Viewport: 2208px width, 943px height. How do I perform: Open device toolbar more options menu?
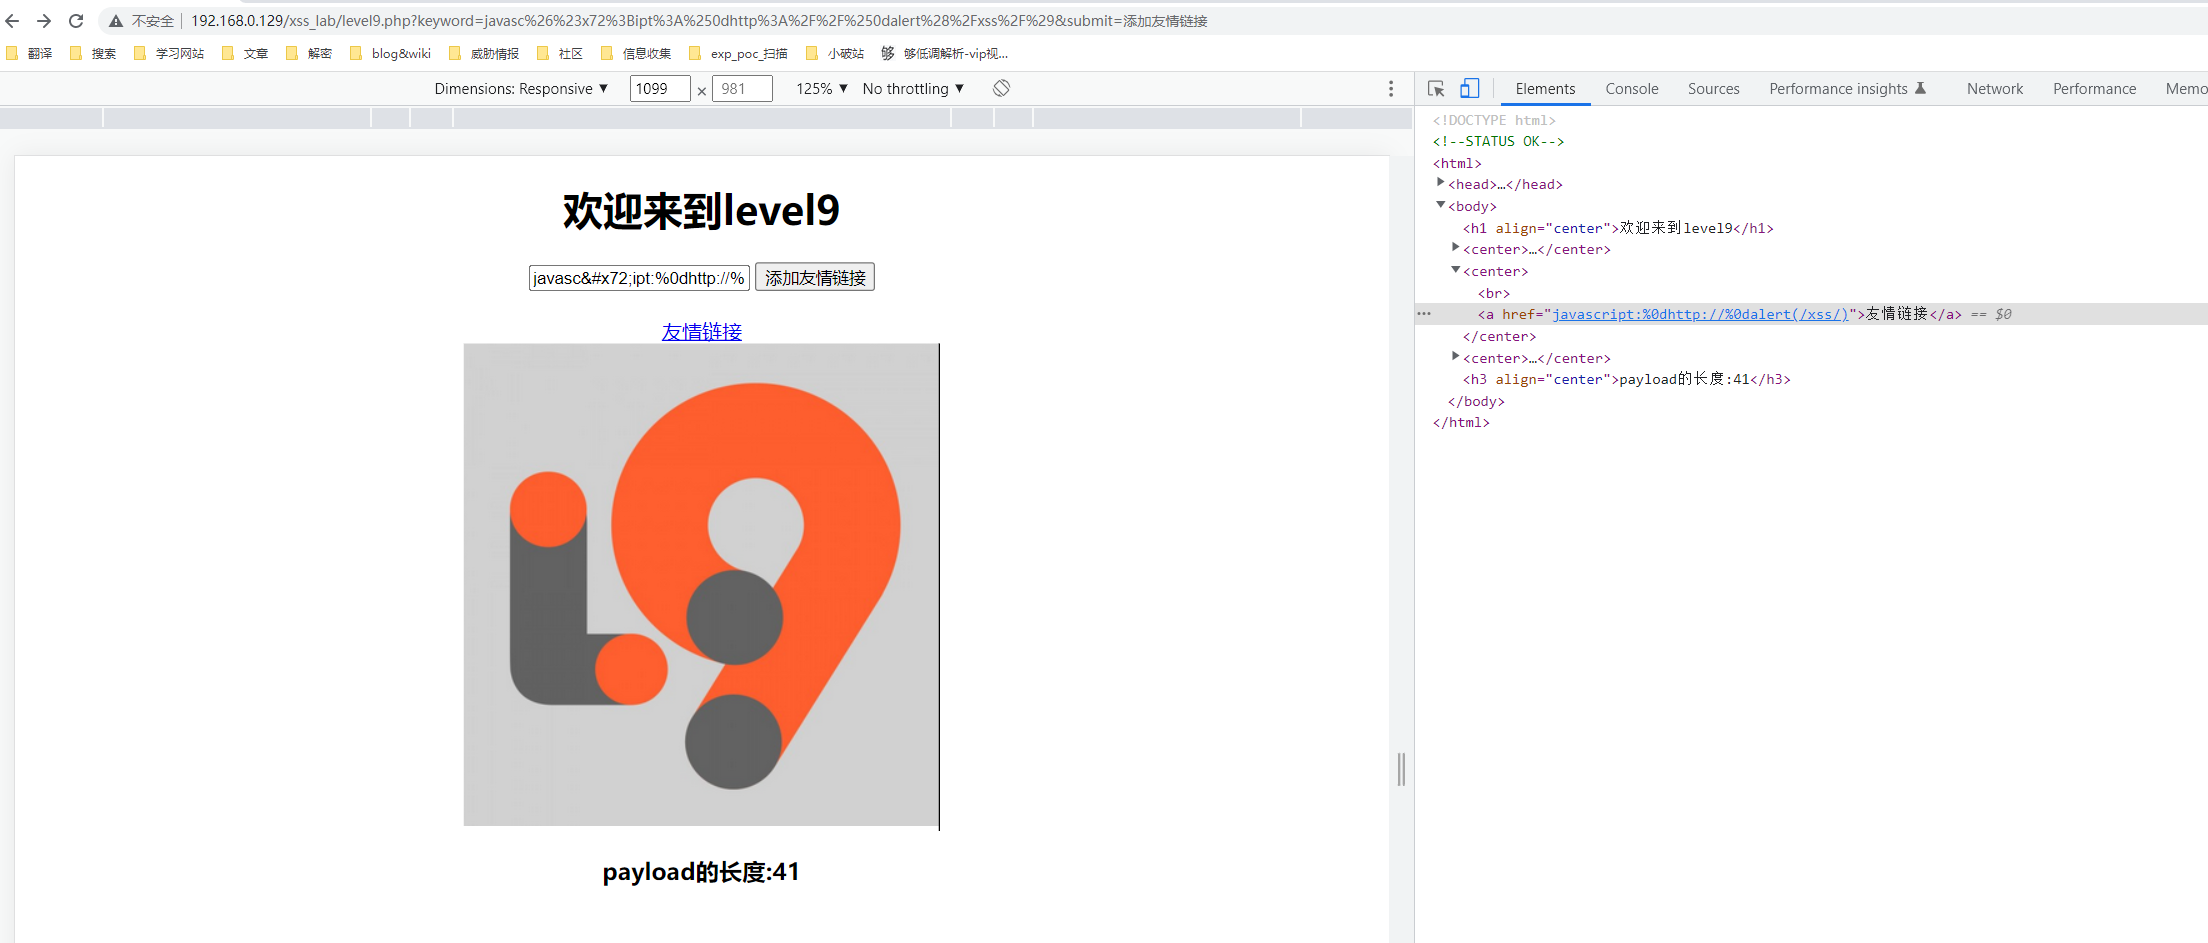[x=1390, y=89]
